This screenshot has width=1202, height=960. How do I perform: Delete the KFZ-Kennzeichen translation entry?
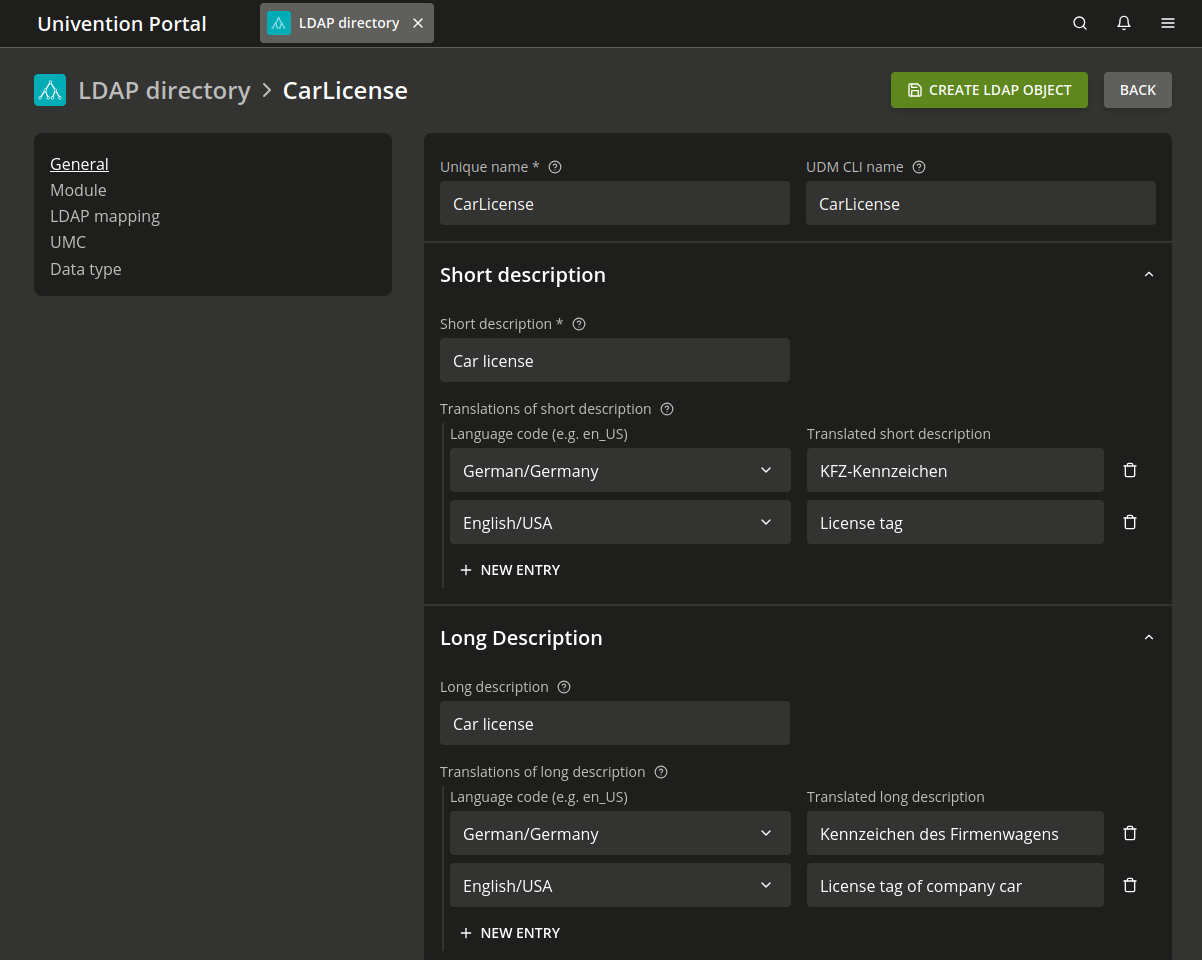tap(1130, 470)
